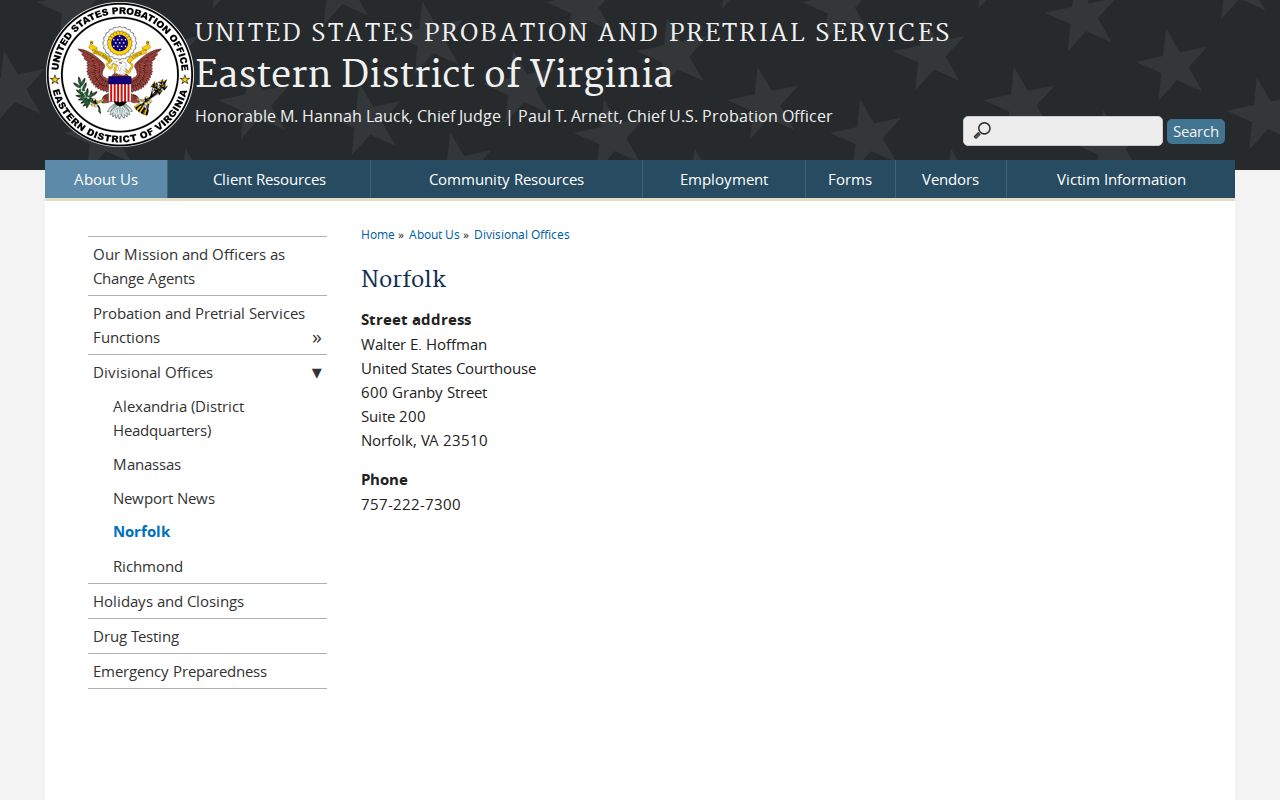Open Probation and Pretrial Services Functions page
This screenshot has width=1280, height=800.
[x=199, y=326]
